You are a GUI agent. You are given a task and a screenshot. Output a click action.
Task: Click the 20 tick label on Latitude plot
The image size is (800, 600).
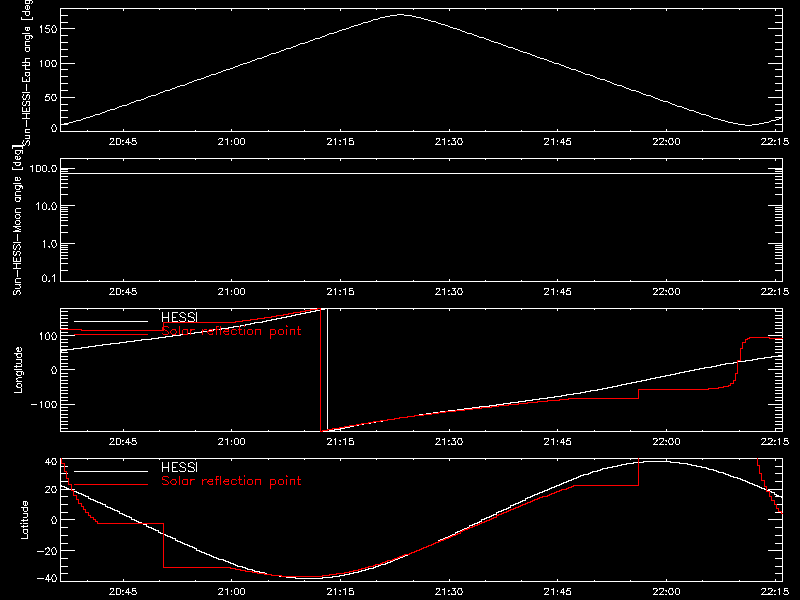[x=51, y=490]
